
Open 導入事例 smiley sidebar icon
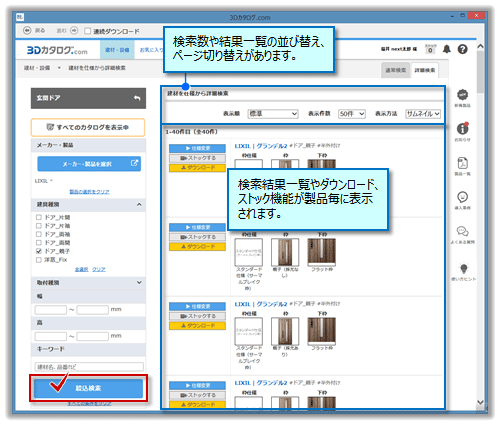coord(462,197)
